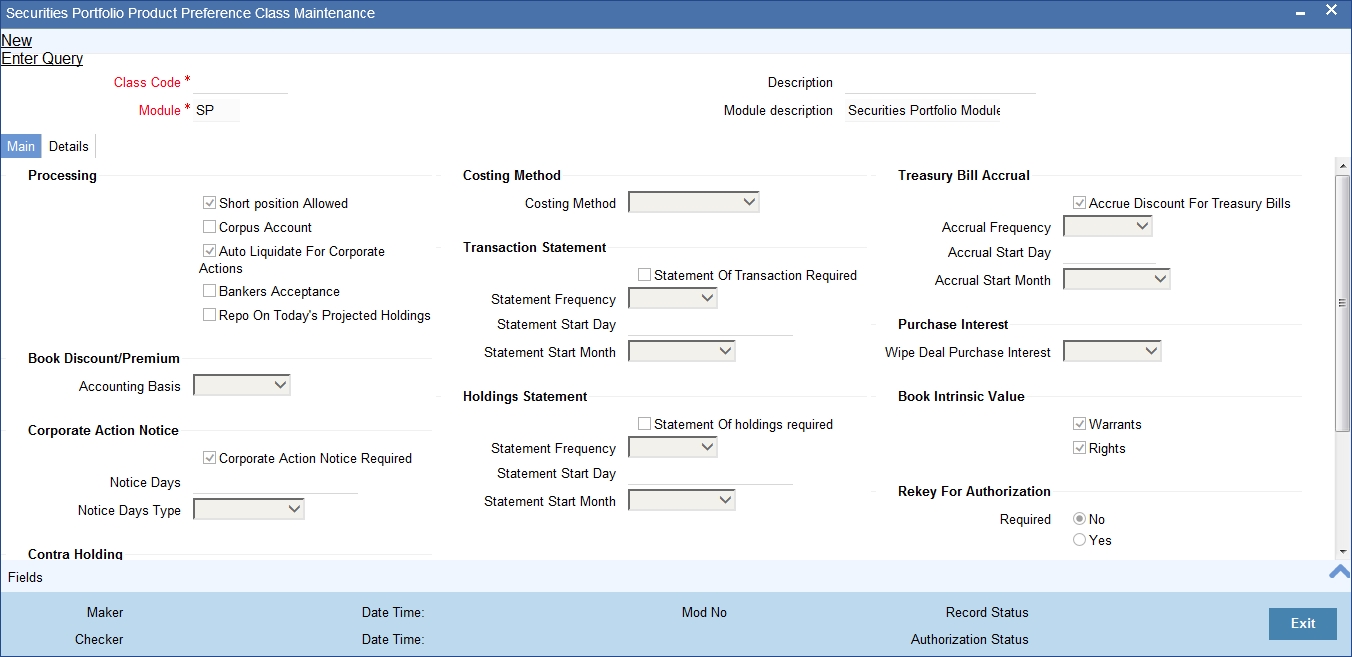Click the vertical scrollbar thumb

pos(1343,303)
